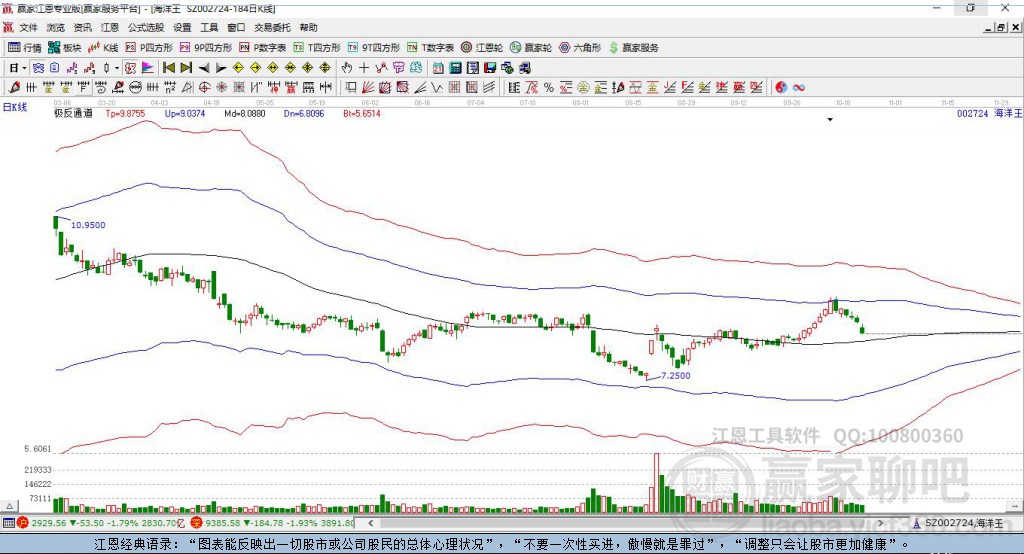Click the 002724 海洋王 stock label
Viewport: 1024px width, 554px height.
[989, 114]
